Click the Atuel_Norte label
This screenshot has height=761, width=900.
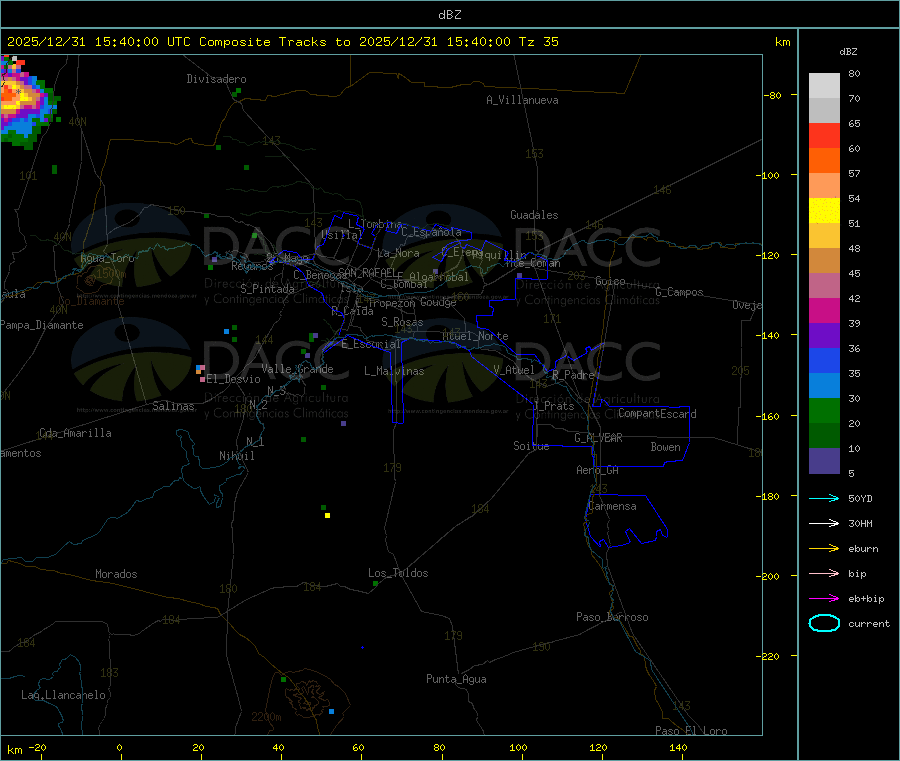coord(475,336)
